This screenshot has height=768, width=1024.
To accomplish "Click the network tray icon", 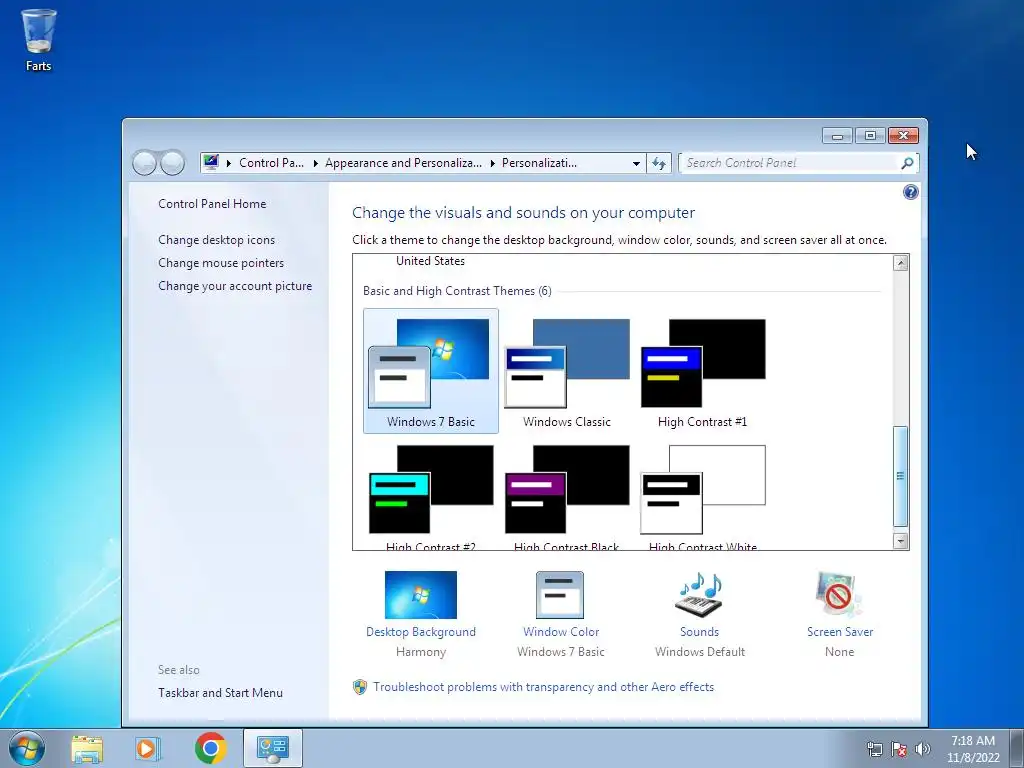I will pos(874,749).
